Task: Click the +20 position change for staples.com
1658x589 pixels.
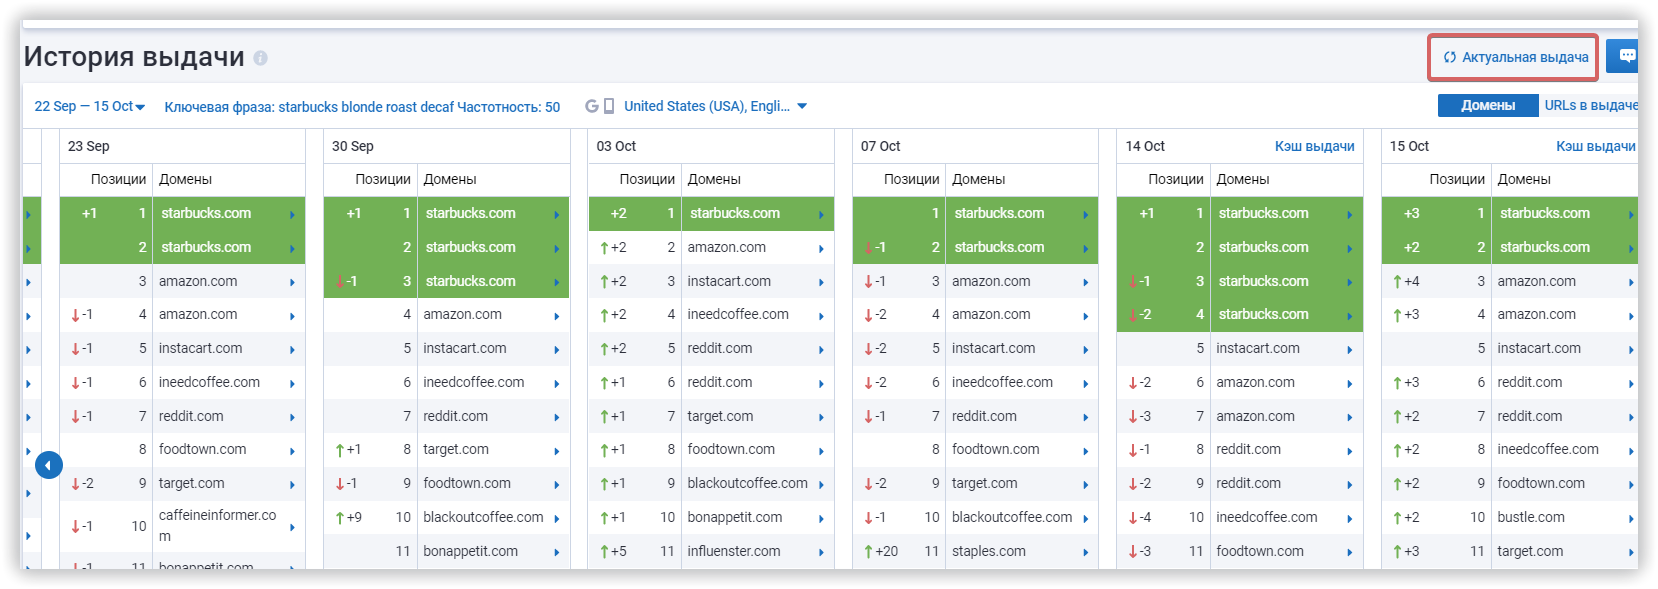Action: (881, 551)
